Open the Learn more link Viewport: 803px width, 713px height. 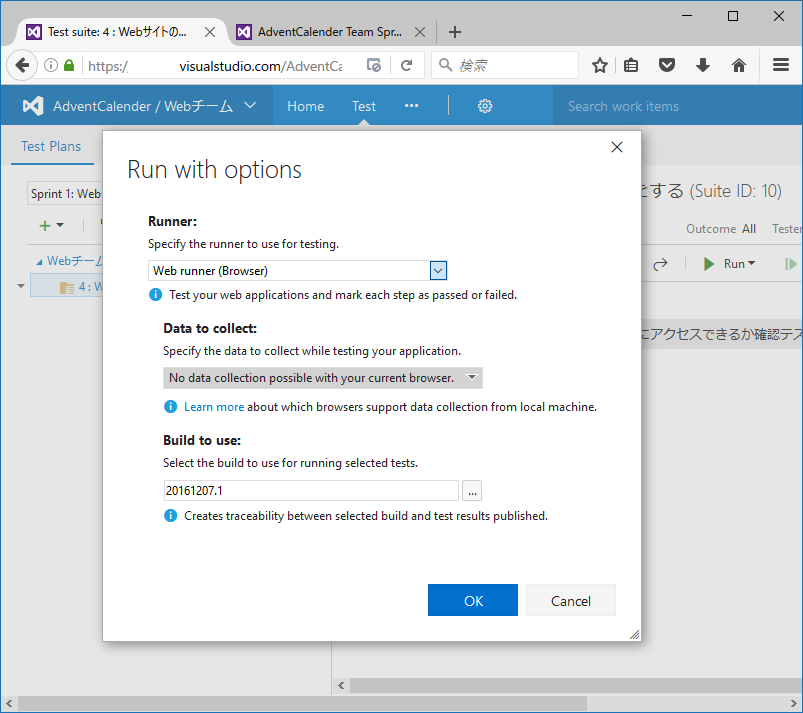point(214,407)
